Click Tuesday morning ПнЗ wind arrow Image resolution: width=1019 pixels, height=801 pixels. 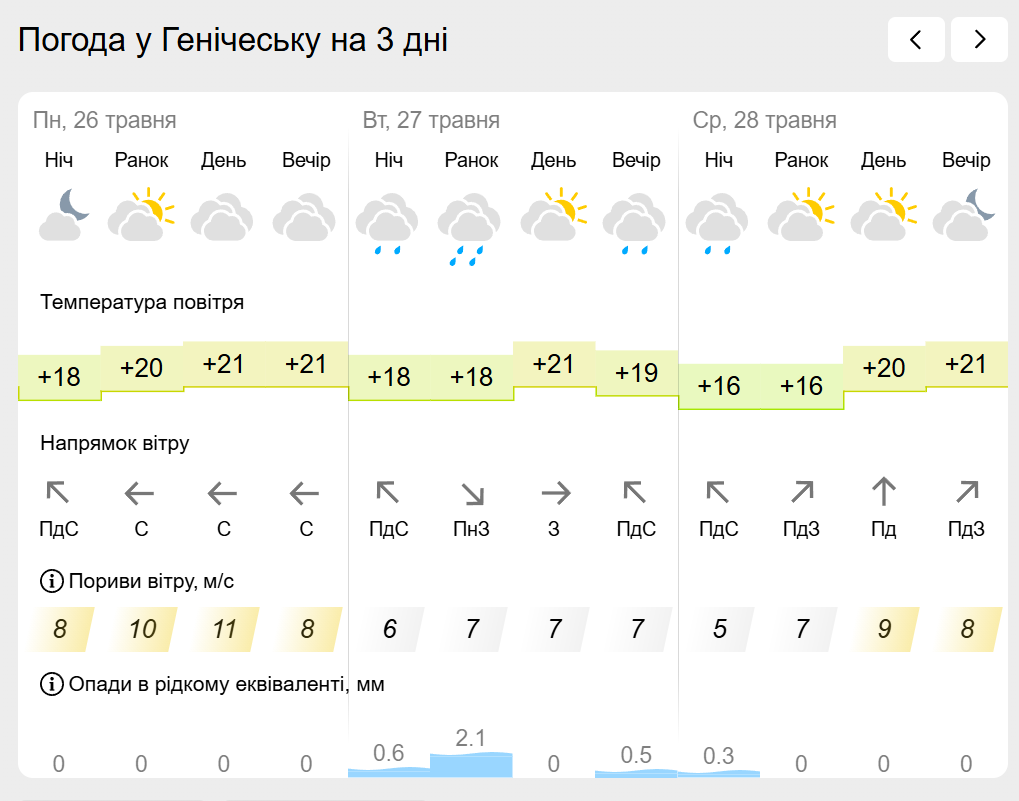coord(472,494)
